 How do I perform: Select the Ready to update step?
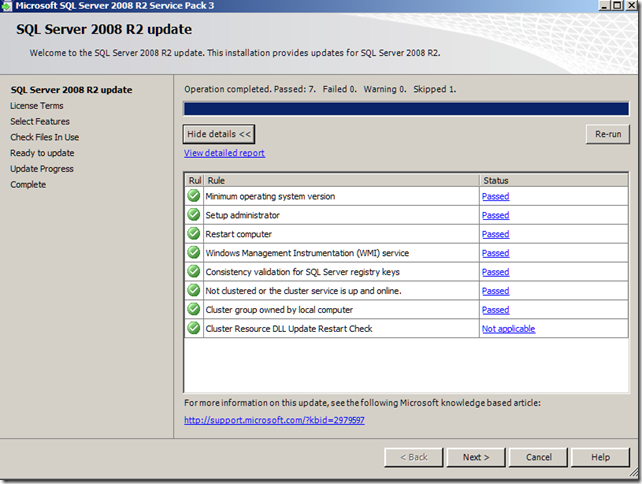coord(42,153)
